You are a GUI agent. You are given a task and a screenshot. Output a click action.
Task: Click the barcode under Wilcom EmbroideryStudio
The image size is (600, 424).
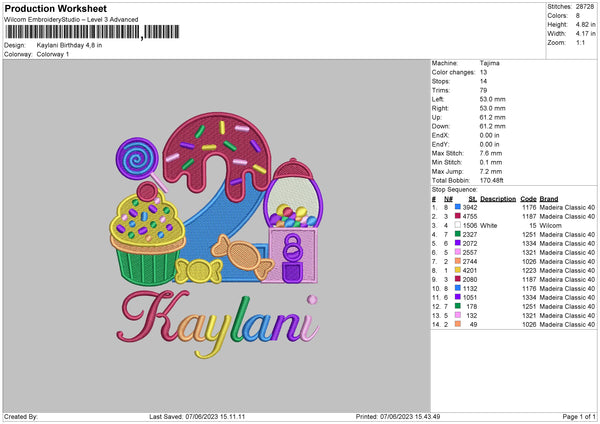(x=74, y=33)
